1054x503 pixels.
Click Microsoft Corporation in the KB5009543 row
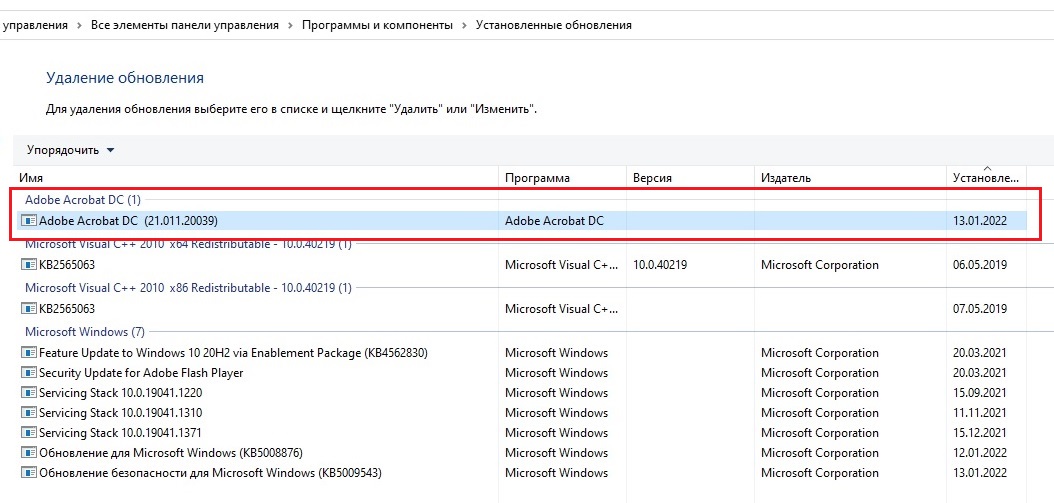click(819, 473)
